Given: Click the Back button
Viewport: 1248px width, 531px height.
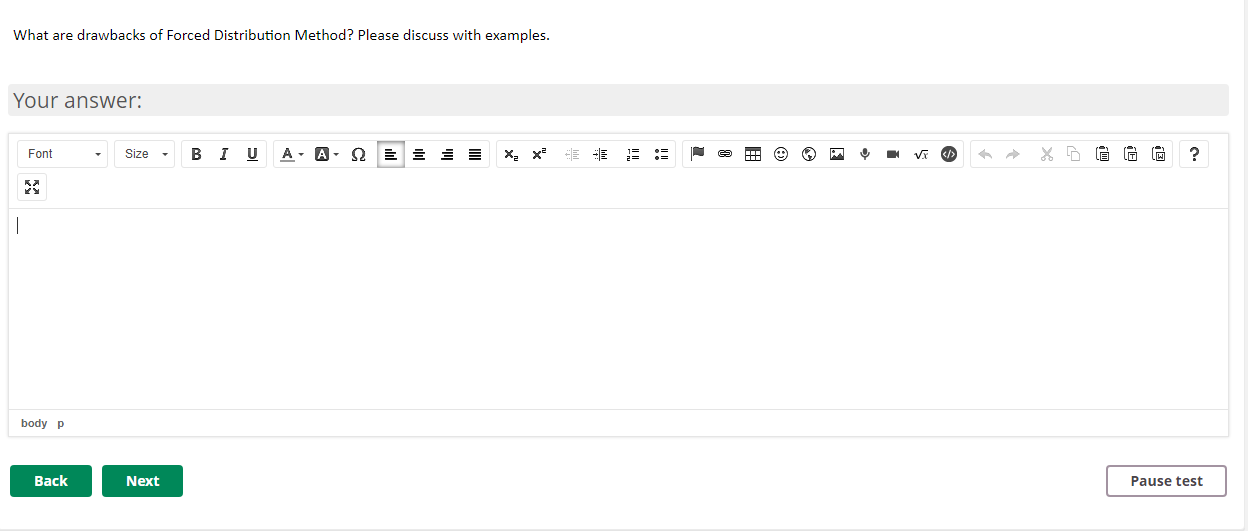Looking at the screenshot, I should [x=51, y=481].
